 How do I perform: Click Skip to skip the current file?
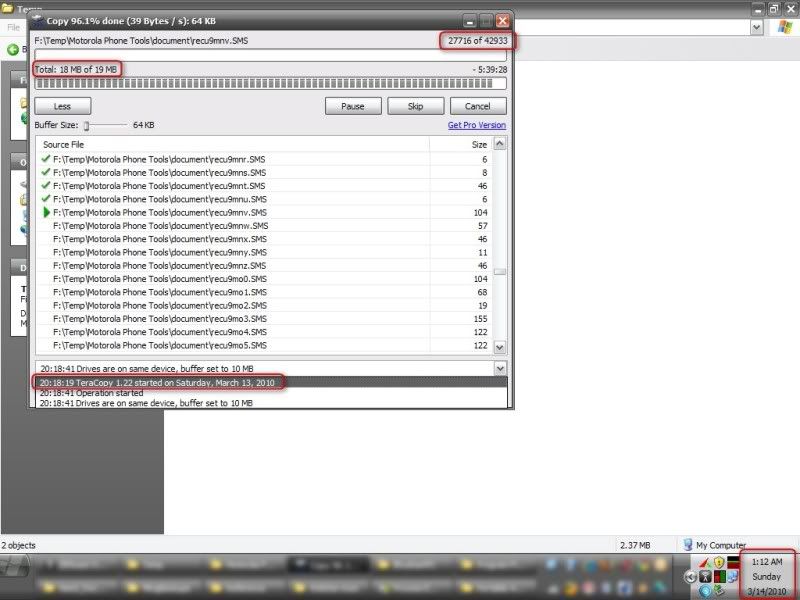coord(415,106)
